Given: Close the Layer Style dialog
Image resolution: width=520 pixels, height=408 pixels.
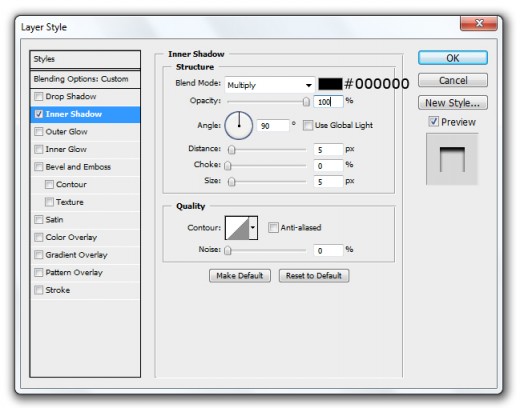Looking at the screenshot, I should 479,23.
